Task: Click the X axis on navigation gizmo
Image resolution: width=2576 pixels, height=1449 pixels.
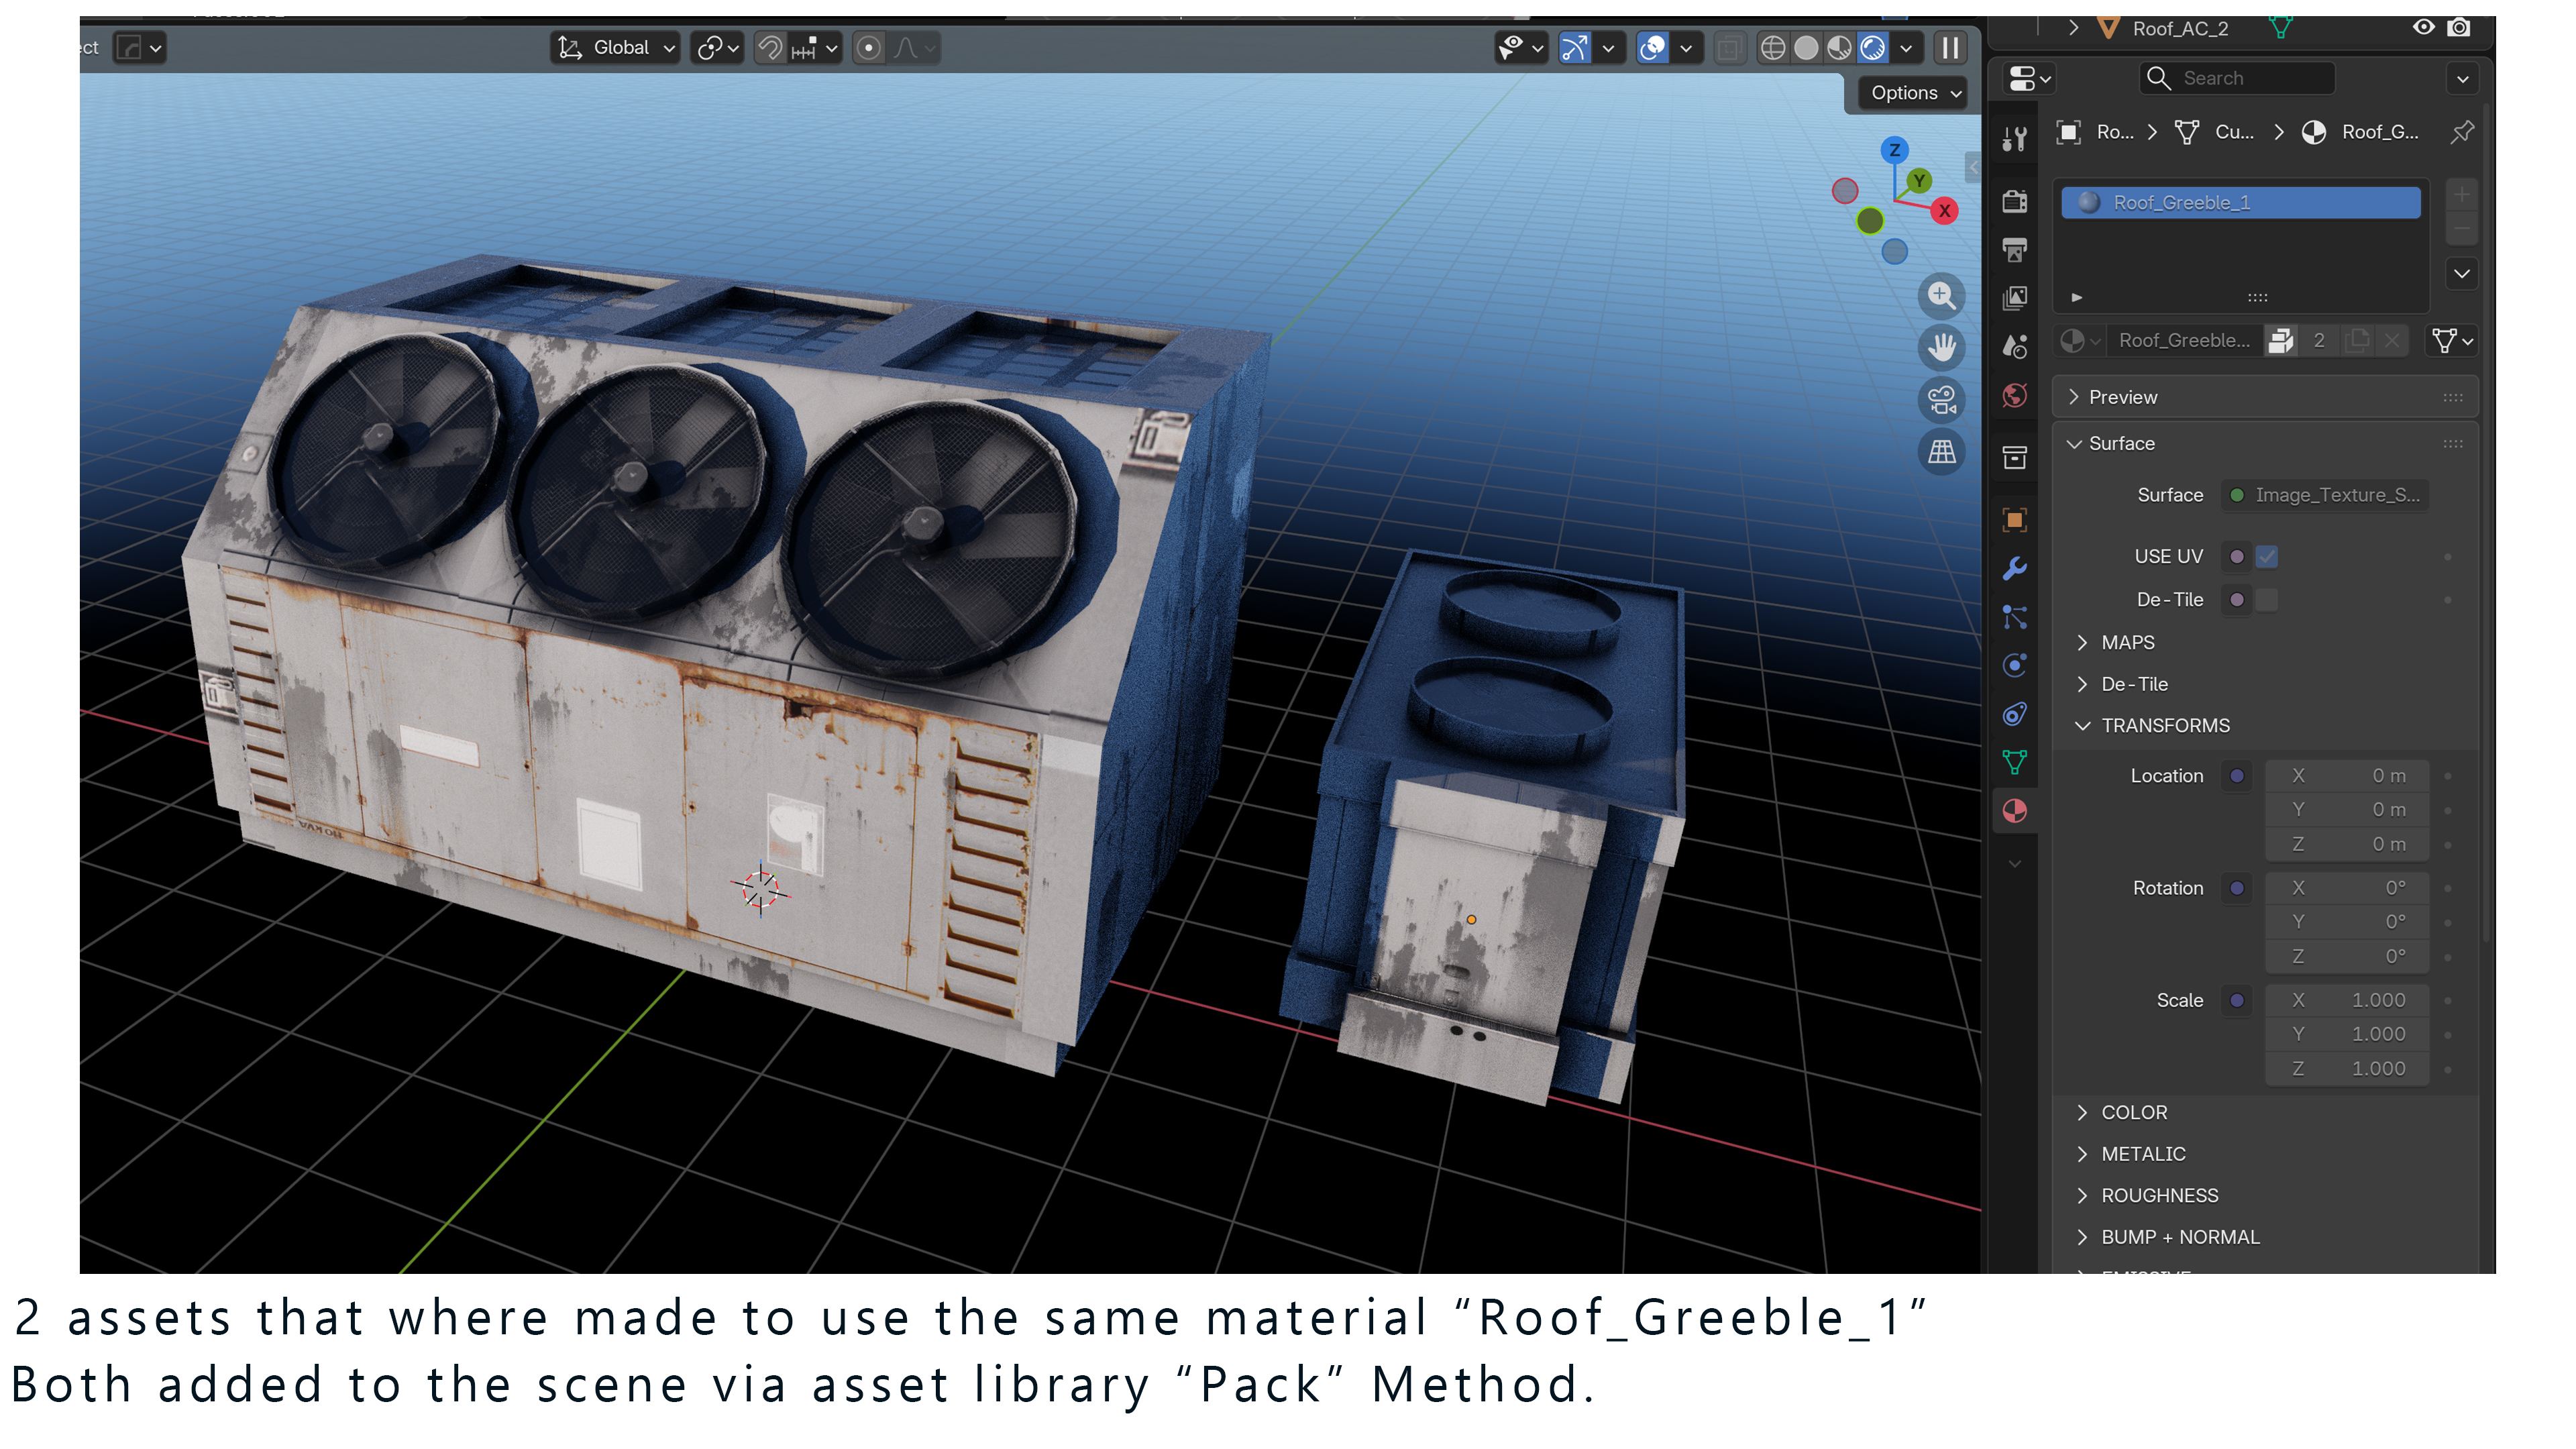Action: coord(1944,211)
